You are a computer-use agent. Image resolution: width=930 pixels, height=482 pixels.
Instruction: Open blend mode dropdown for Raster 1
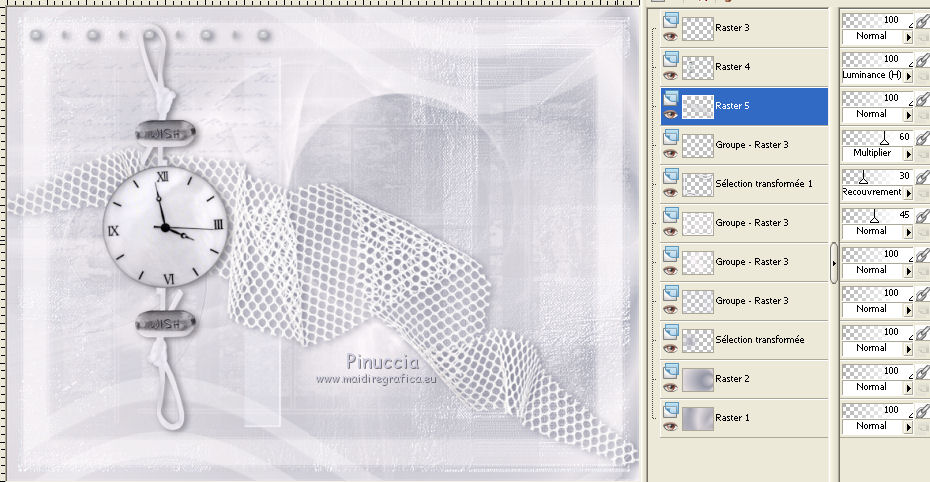[x=908, y=427]
